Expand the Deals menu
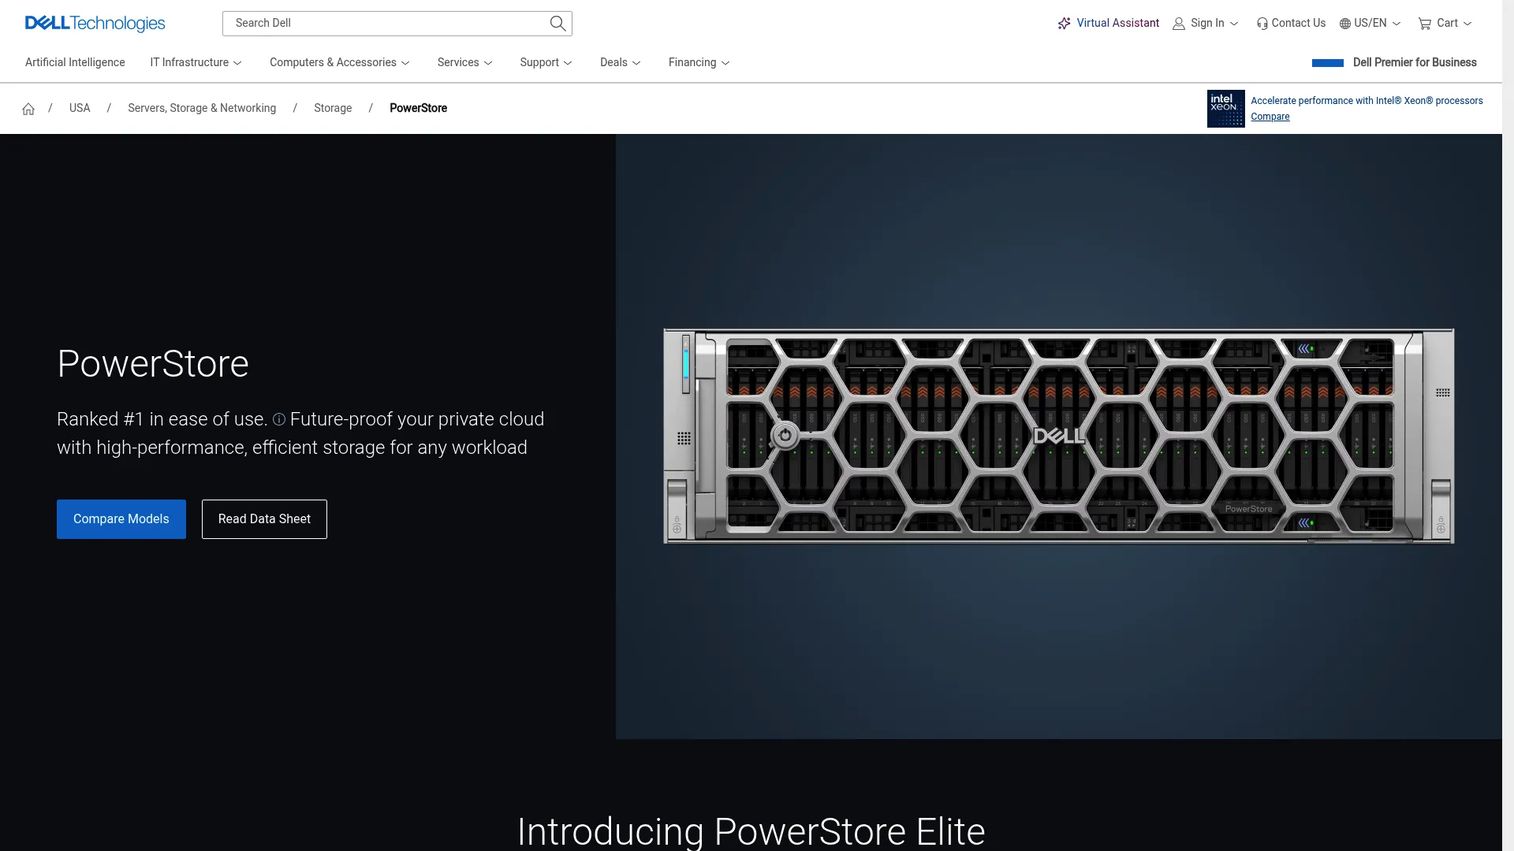 tap(620, 62)
